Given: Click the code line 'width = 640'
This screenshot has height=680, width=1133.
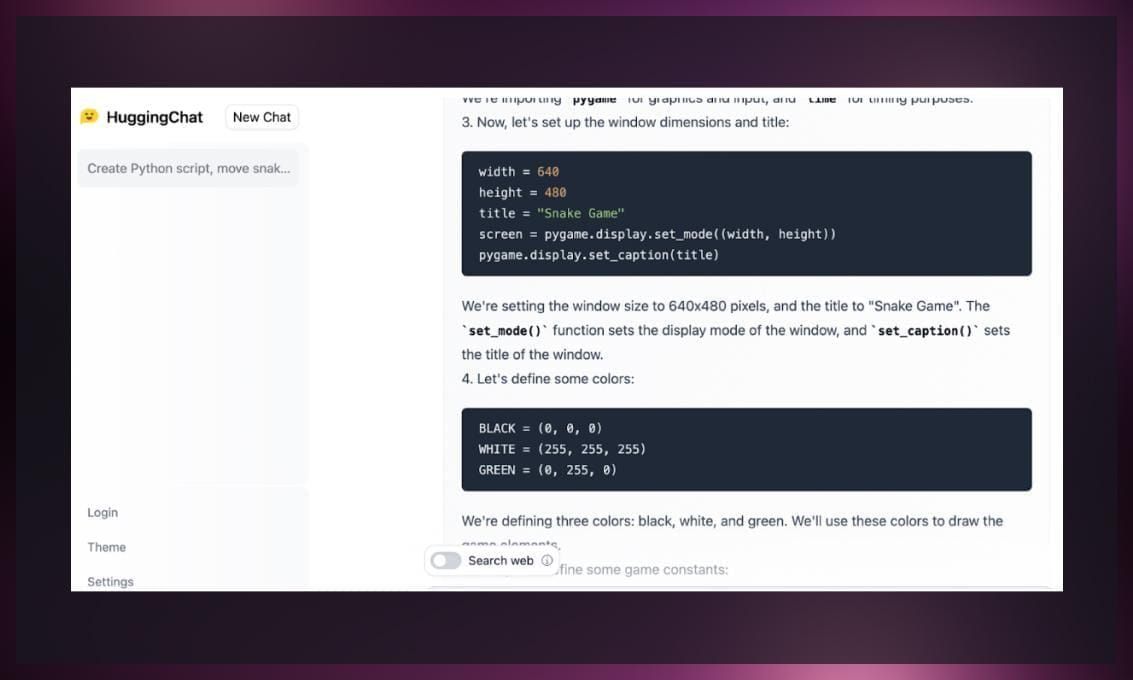Looking at the screenshot, I should pyautogui.click(x=519, y=172).
